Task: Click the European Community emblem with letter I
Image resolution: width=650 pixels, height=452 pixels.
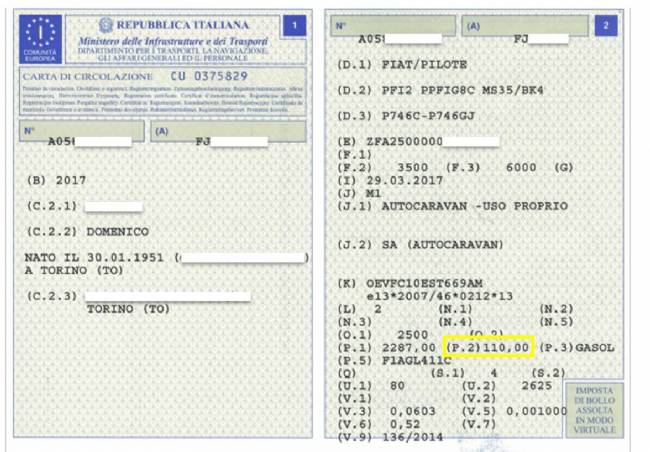Action: tap(41, 37)
